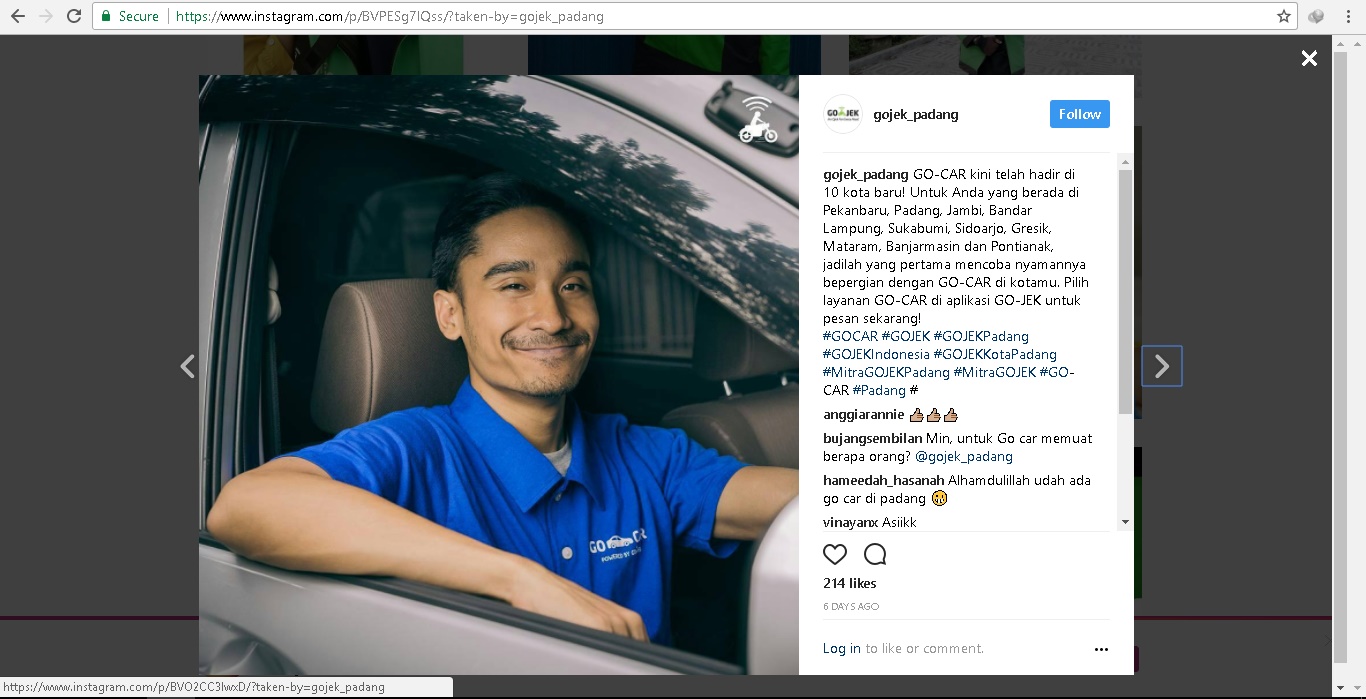Open commenter hameedah_hasanah's profile
The width and height of the screenshot is (1366, 699).
click(884, 480)
